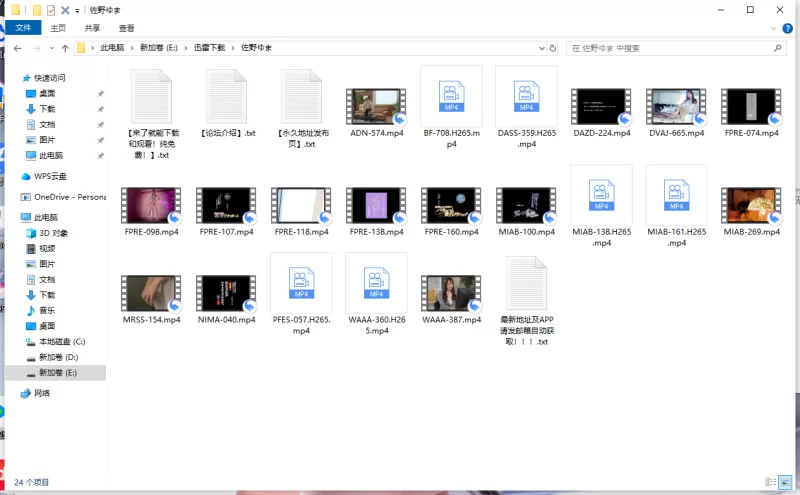Click the Back navigation arrow
Screen dimensions: 800x495
pyautogui.click(x=18, y=48)
